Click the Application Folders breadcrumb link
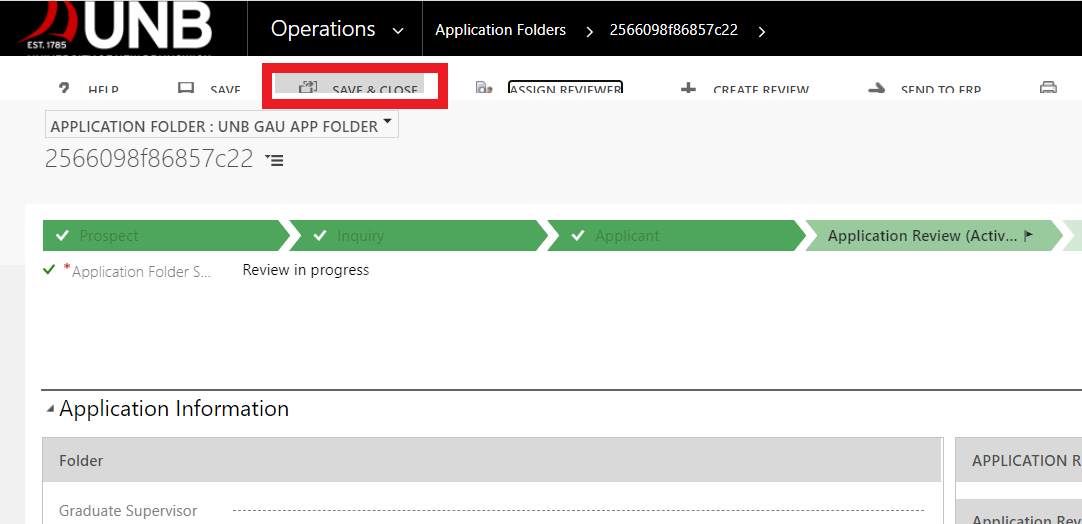 tap(500, 30)
